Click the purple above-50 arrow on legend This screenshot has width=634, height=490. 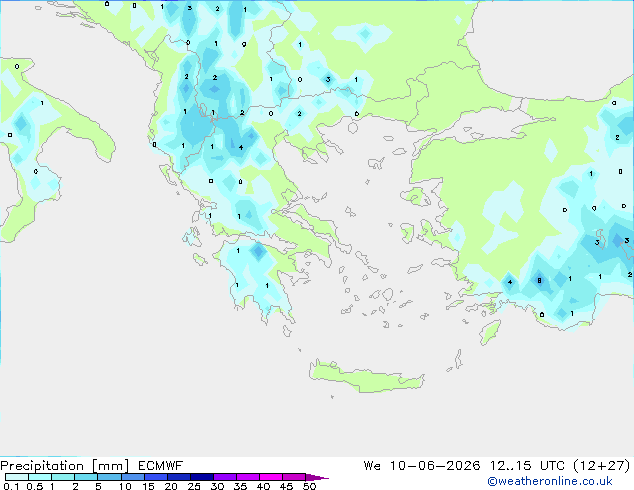pos(317,477)
